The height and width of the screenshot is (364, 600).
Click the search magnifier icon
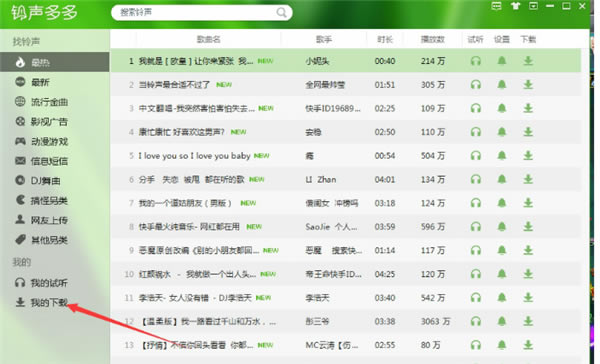[x=282, y=13]
